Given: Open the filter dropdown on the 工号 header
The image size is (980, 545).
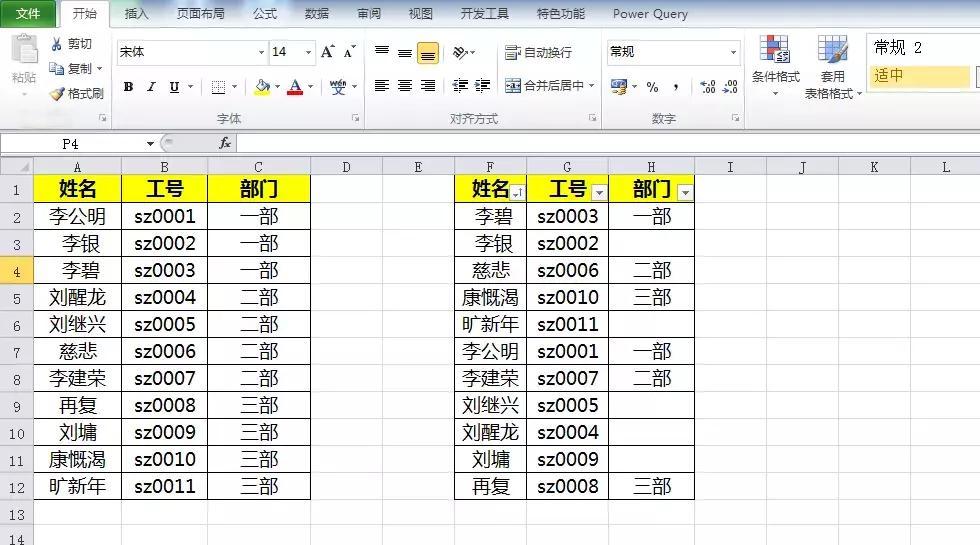Looking at the screenshot, I should [x=598, y=191].
